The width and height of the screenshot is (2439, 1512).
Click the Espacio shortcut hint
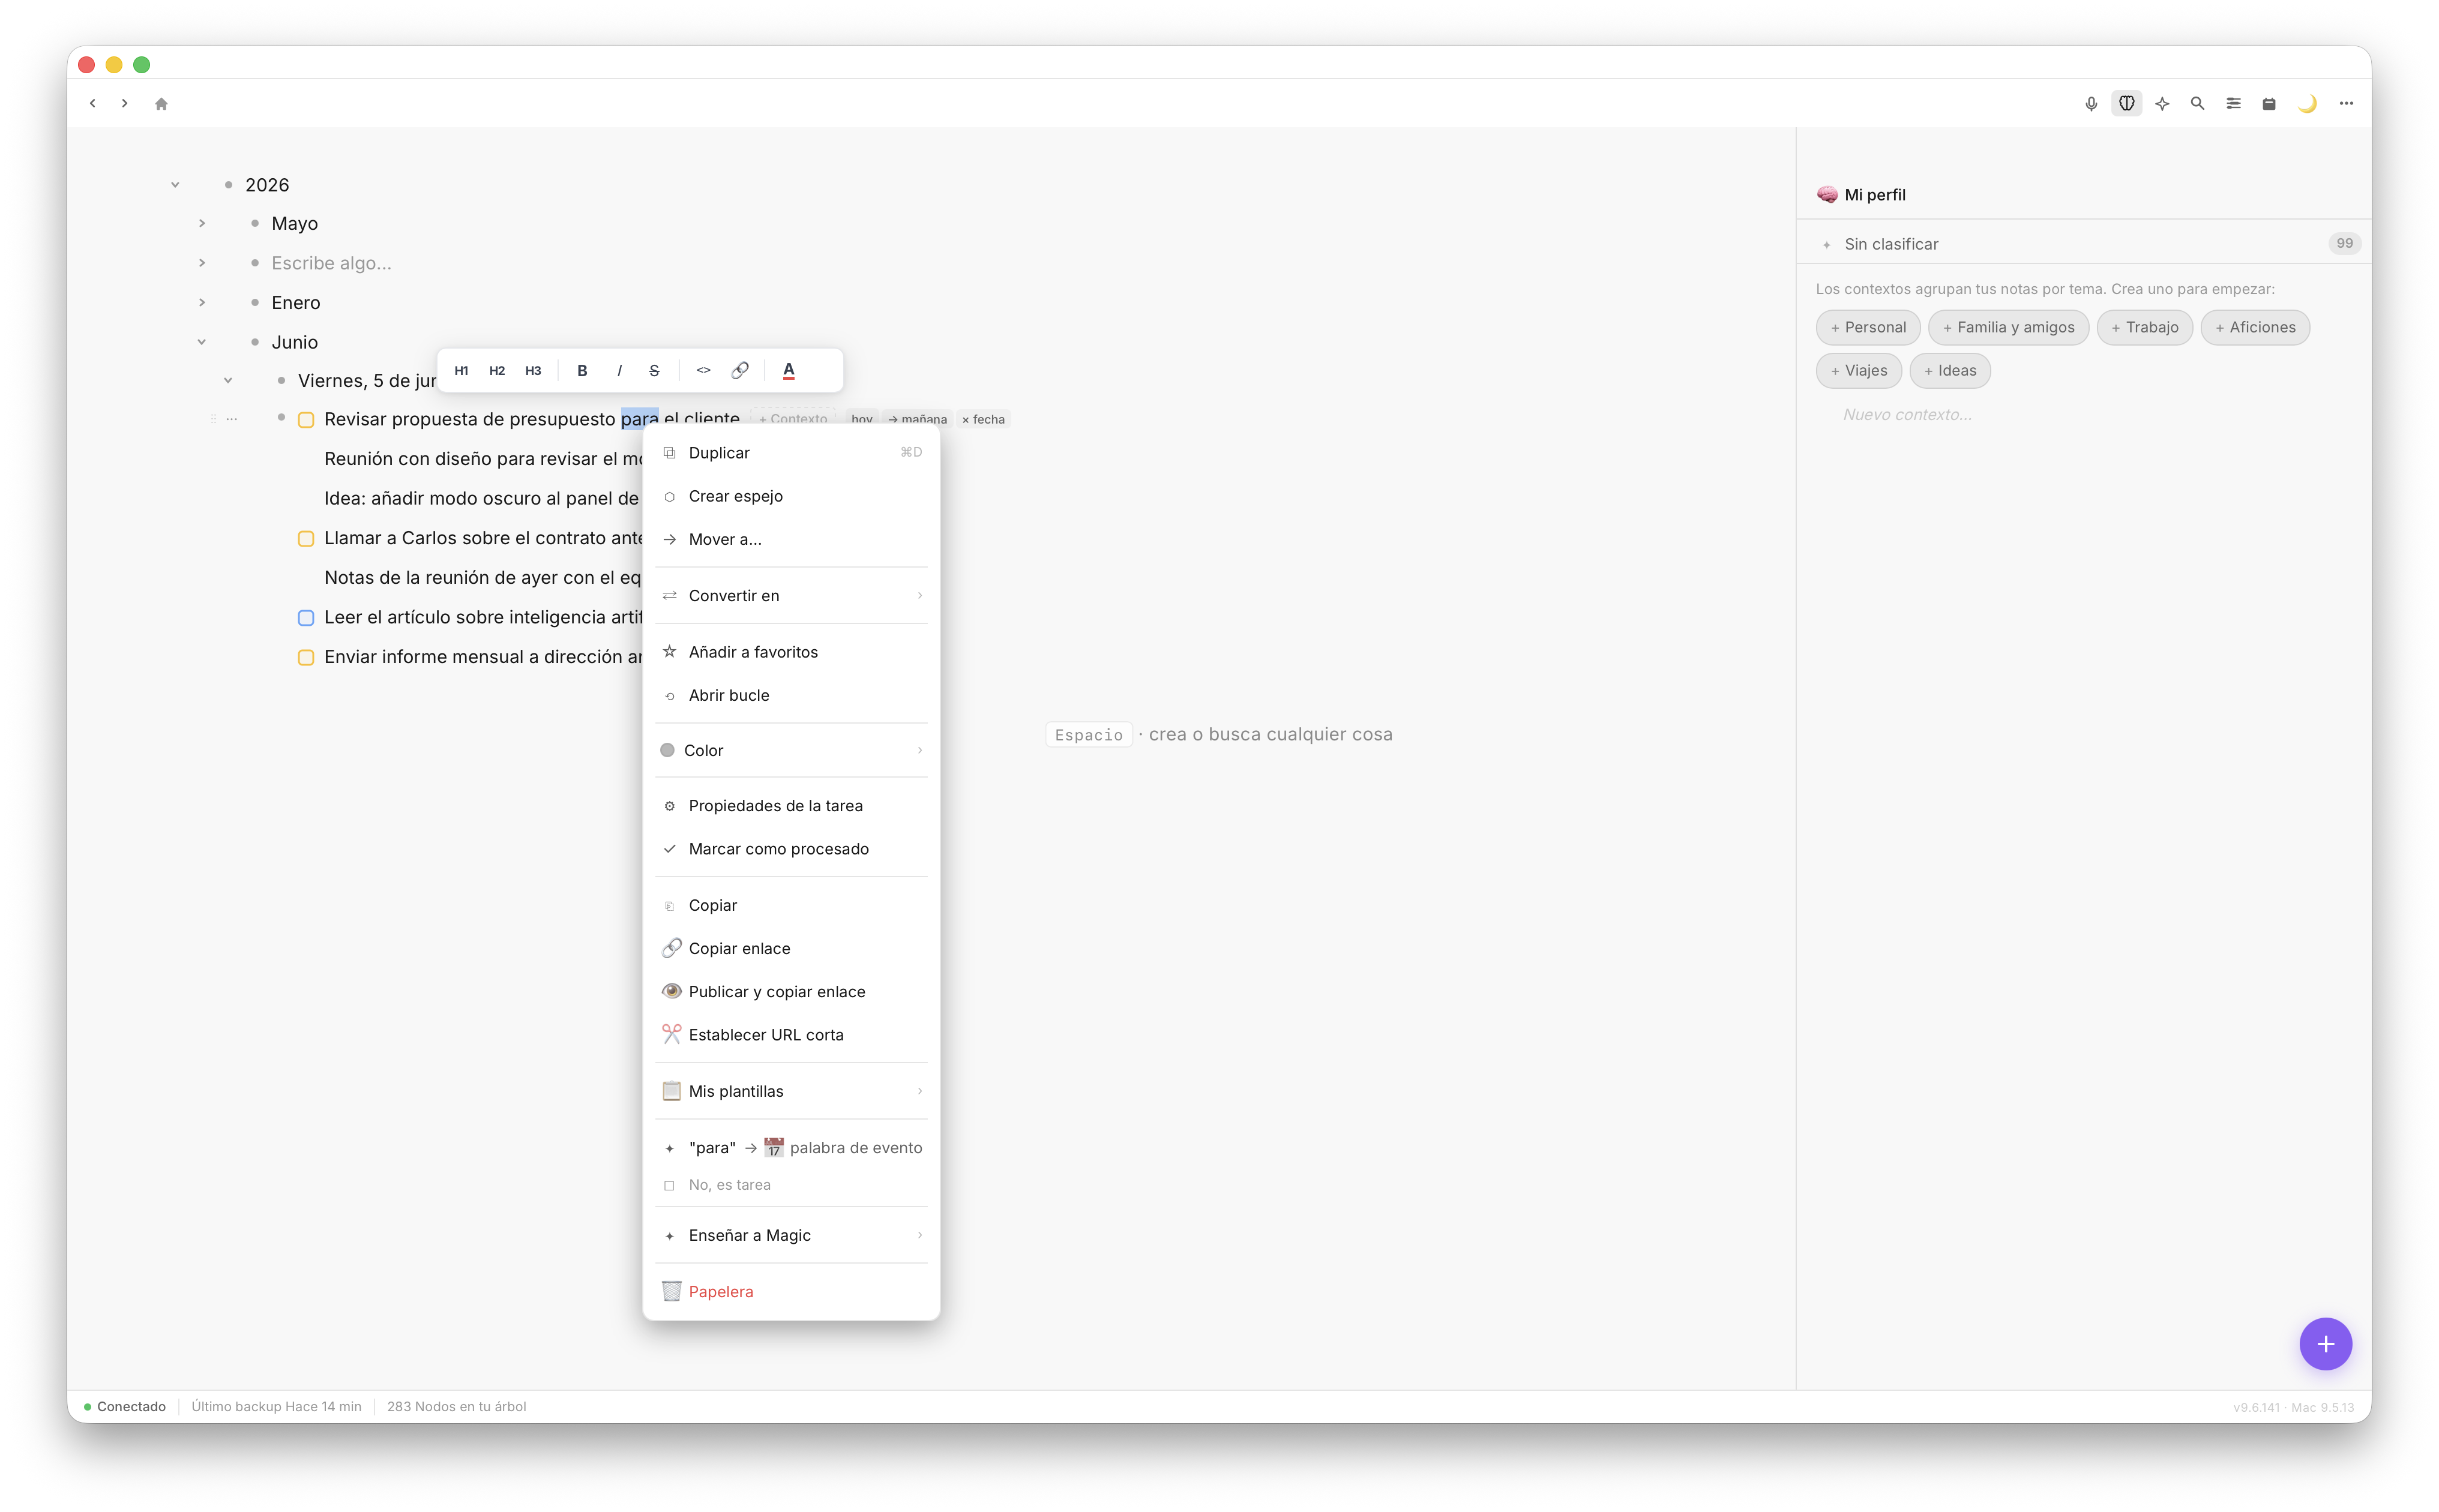[x=1088, y=735]
